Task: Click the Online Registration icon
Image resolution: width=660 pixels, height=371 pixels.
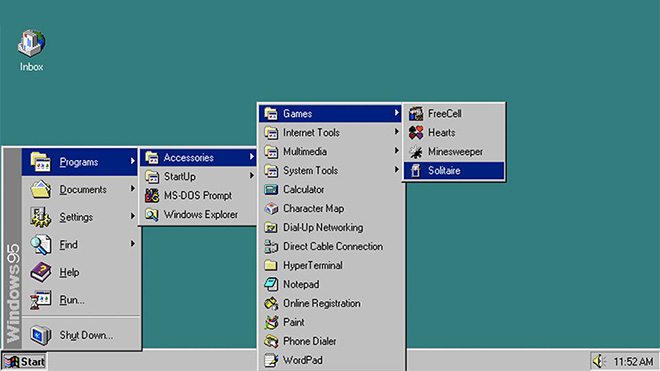Action: (x=271, y=303)
